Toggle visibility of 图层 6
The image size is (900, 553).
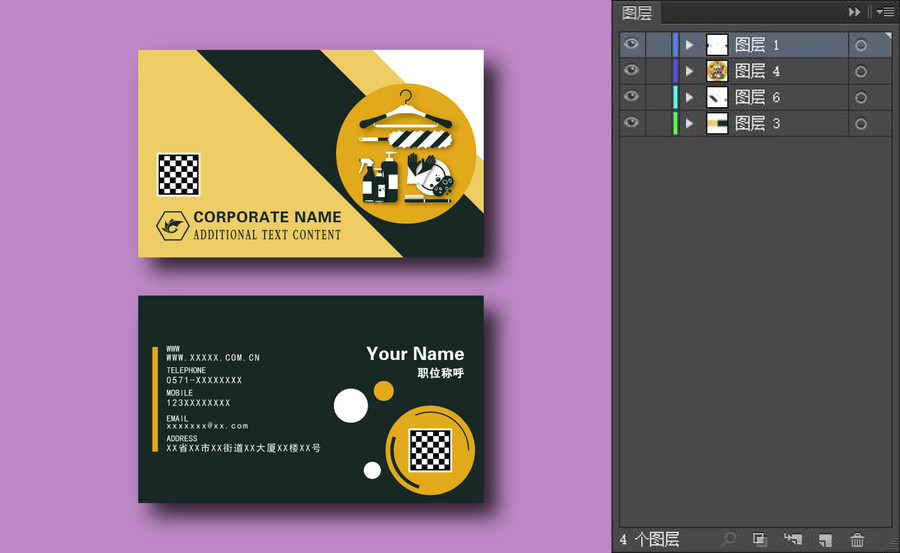[631, 96]
